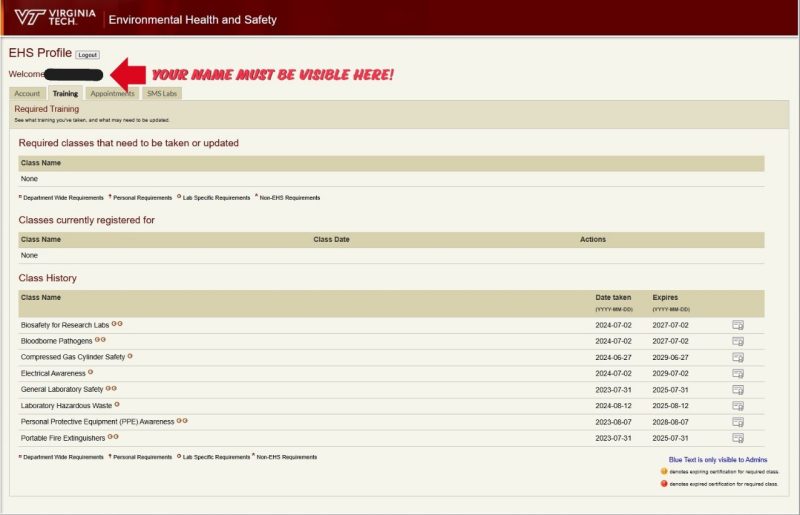Open certificate icon for Portable Fire Extinguishers
Viewport: 800px width, 515px height.
click(738, 438)
